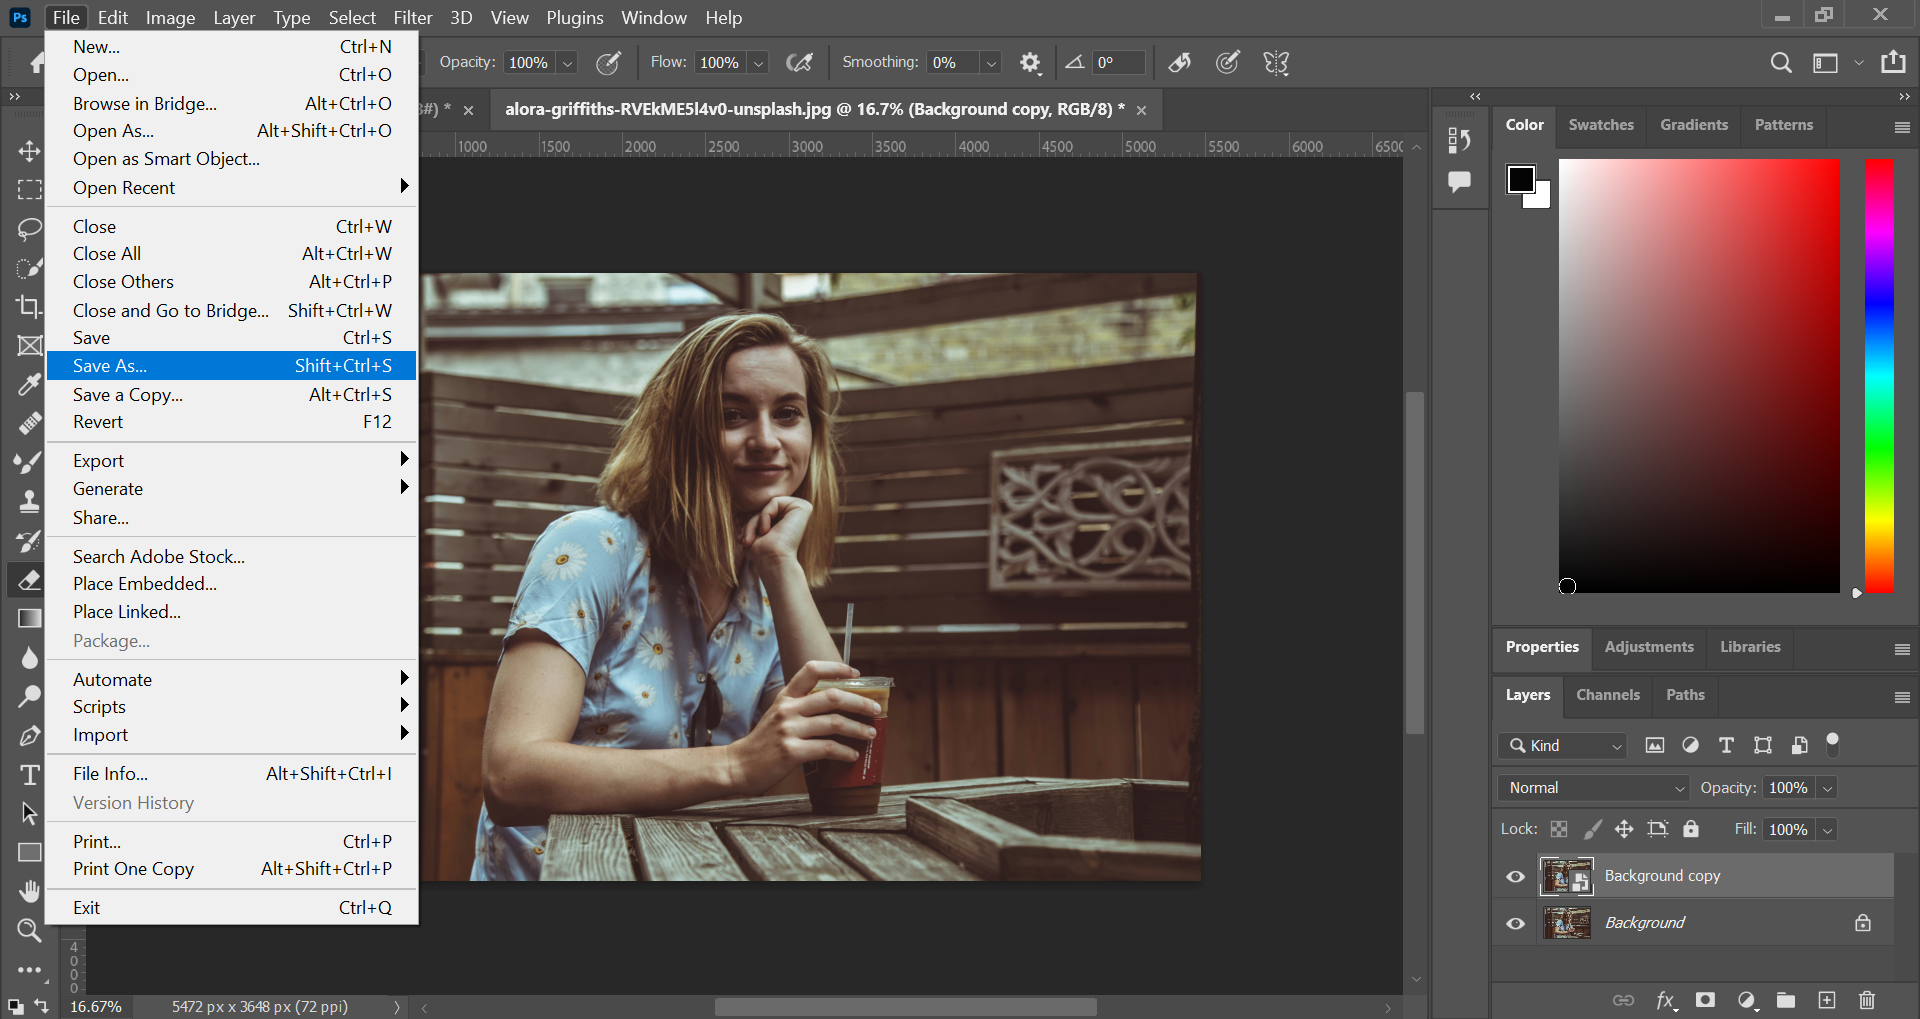Click Place Embedded menu entry
The width and height of the screenshot is (1920, 1019).
coord(145,584)
